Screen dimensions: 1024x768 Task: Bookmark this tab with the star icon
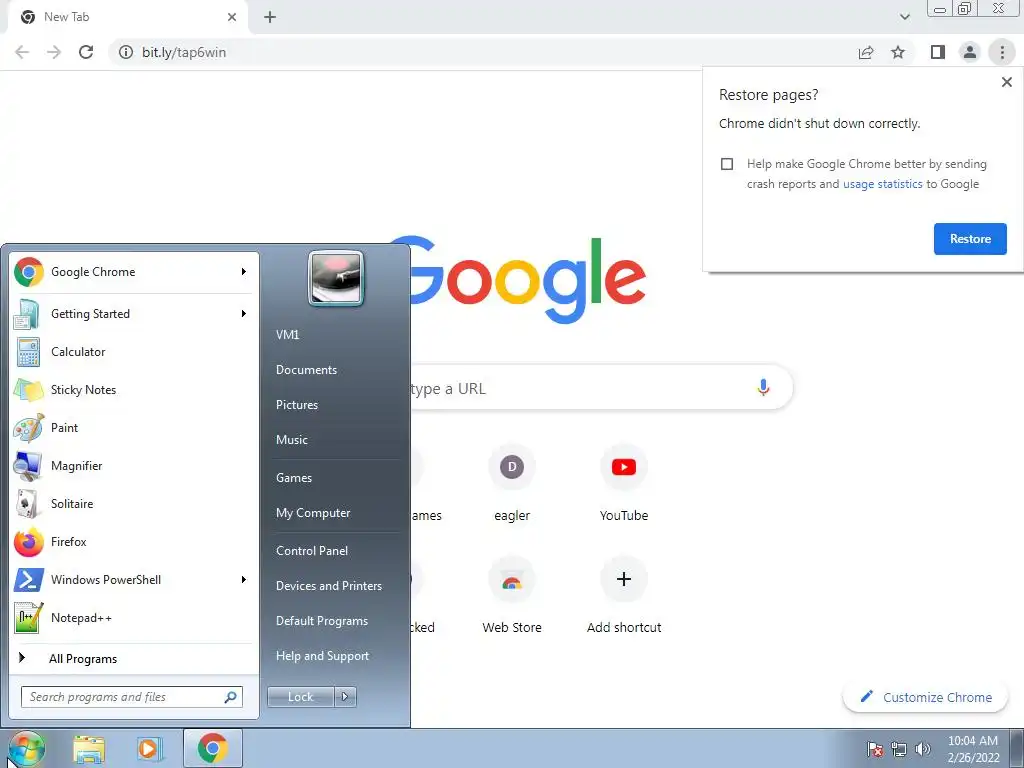[898, 52]
